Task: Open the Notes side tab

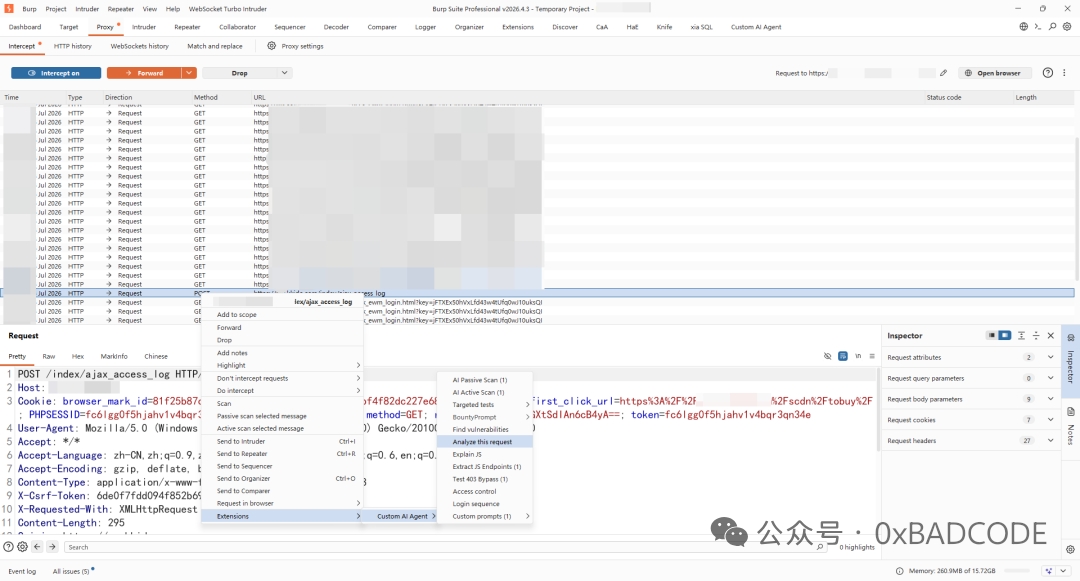Action: 1070,427
